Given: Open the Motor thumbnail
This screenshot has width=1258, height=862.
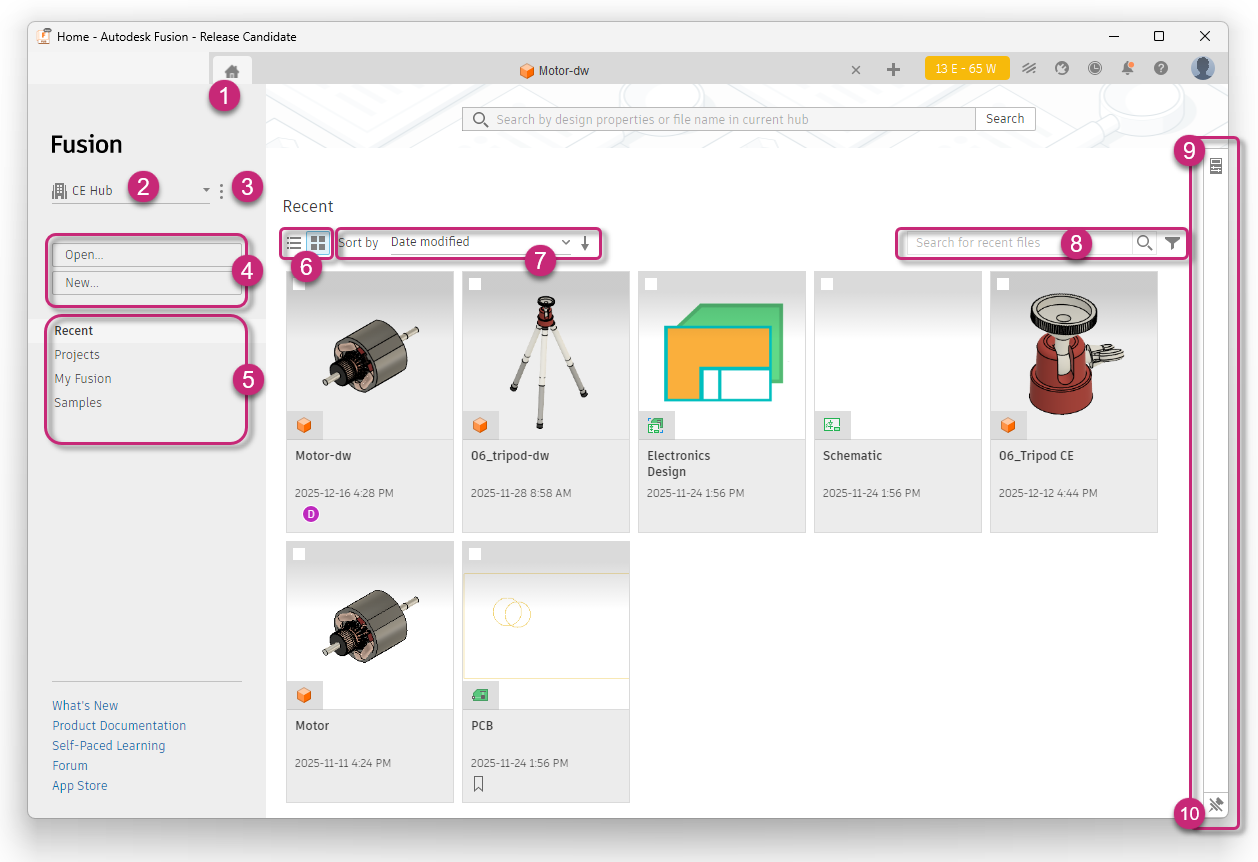Looking at the screenshot, I should (370, 625).
